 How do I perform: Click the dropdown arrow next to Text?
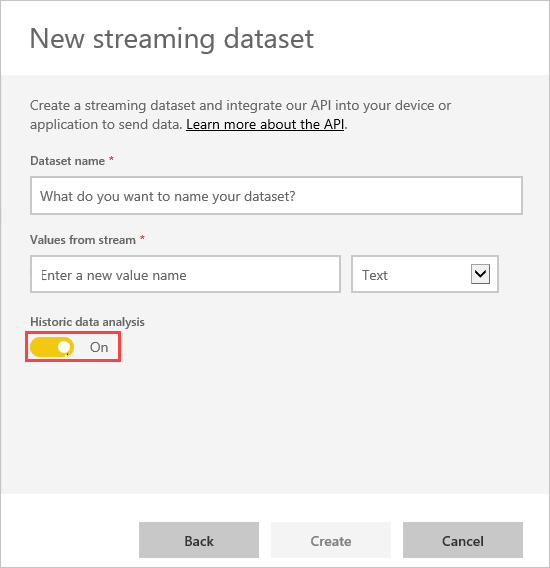click(x=480, y=274)
